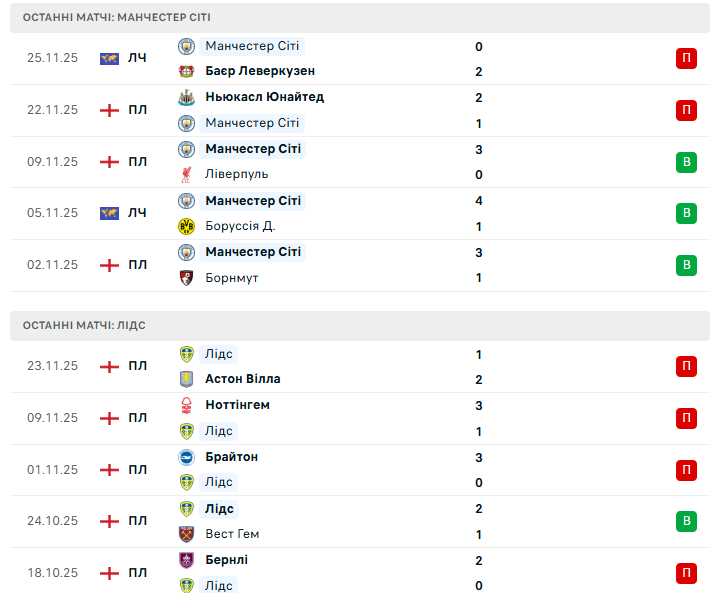Click the 'Останні матчі: Манчестер Сіті' header
This screenshot has width=719, height=603.
pos(117,18)
